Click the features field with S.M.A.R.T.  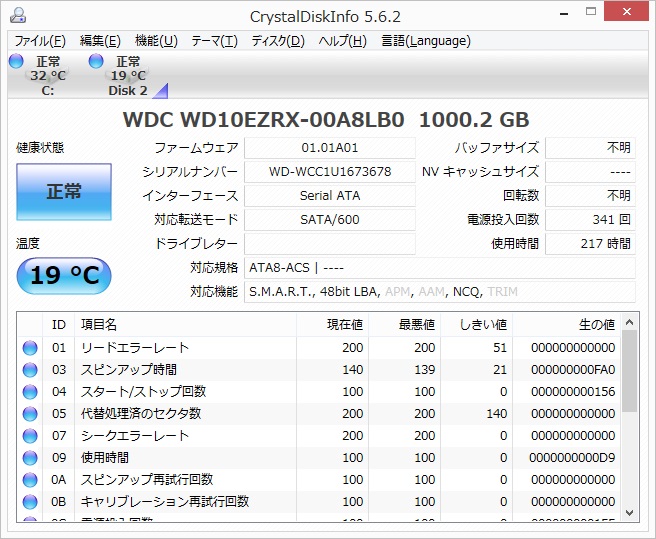440,292
